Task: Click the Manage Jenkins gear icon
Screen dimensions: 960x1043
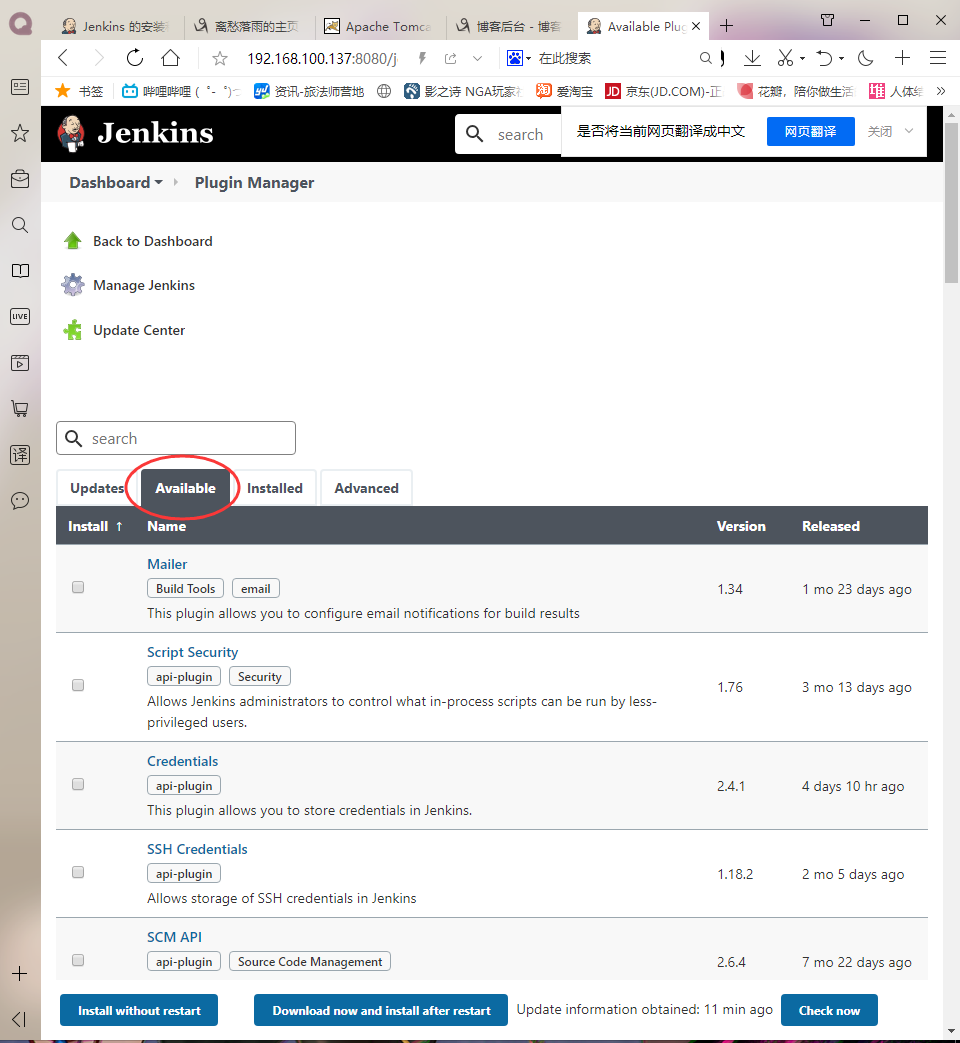Action: point(73,285)
